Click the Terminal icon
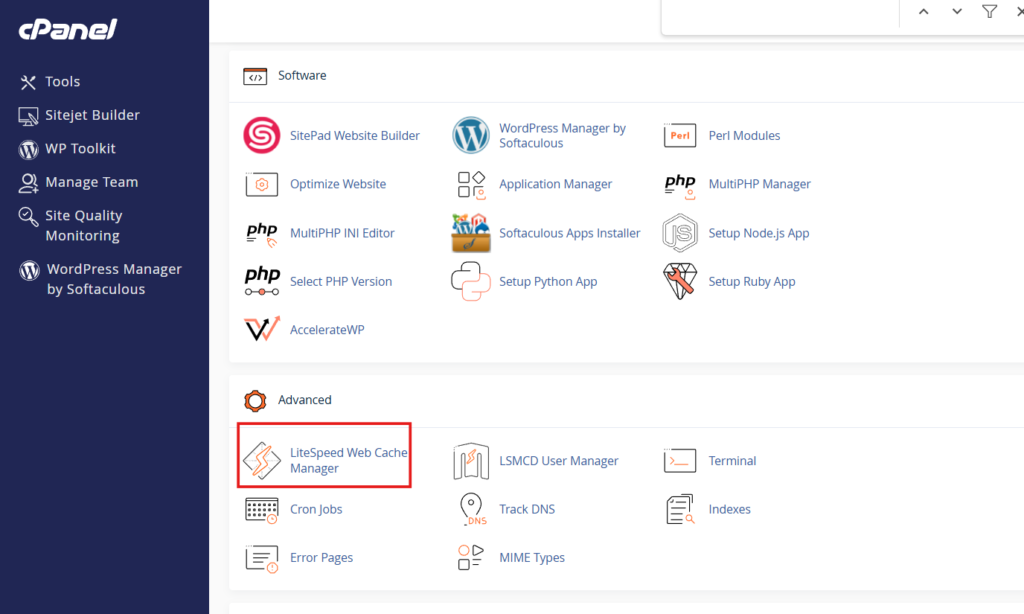 [680, 460]
